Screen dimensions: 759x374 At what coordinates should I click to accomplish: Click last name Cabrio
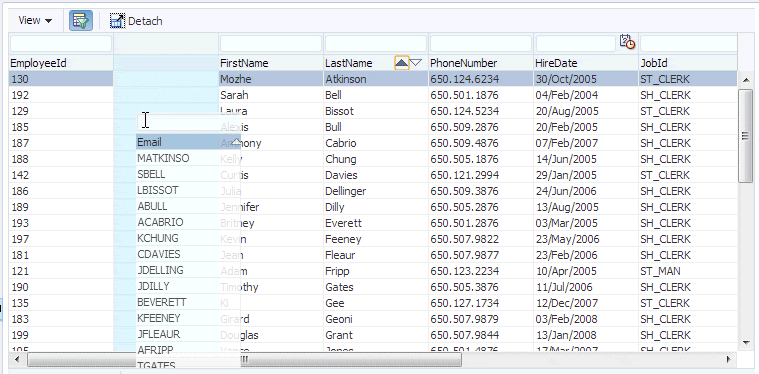341,143
